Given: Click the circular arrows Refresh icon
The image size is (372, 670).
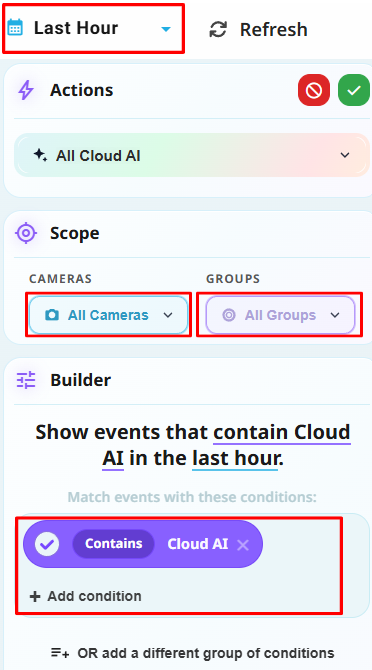Looking at the screenshot, I should pyautogui.click(x=218, y=29).
